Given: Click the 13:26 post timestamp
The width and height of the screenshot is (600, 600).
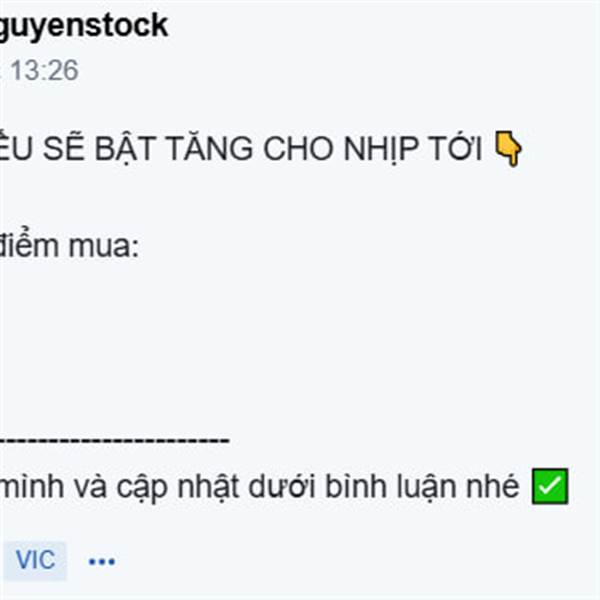Looking at the screenshot, I should click(44, 70).
